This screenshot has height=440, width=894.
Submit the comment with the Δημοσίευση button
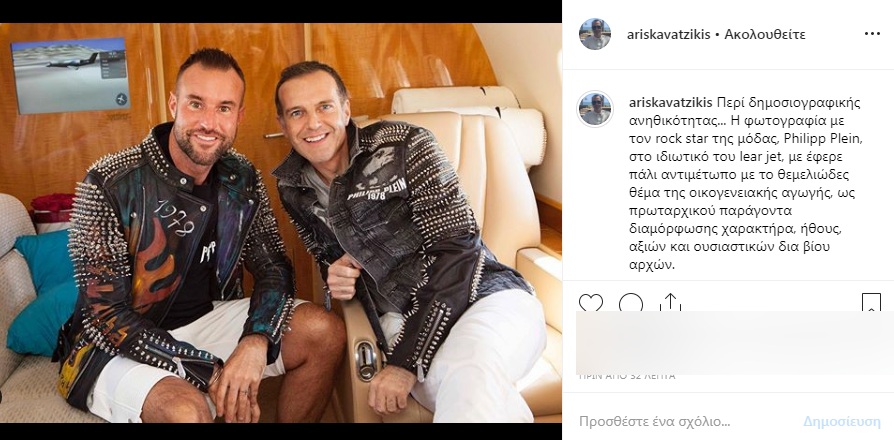click(x=842, y=422)
